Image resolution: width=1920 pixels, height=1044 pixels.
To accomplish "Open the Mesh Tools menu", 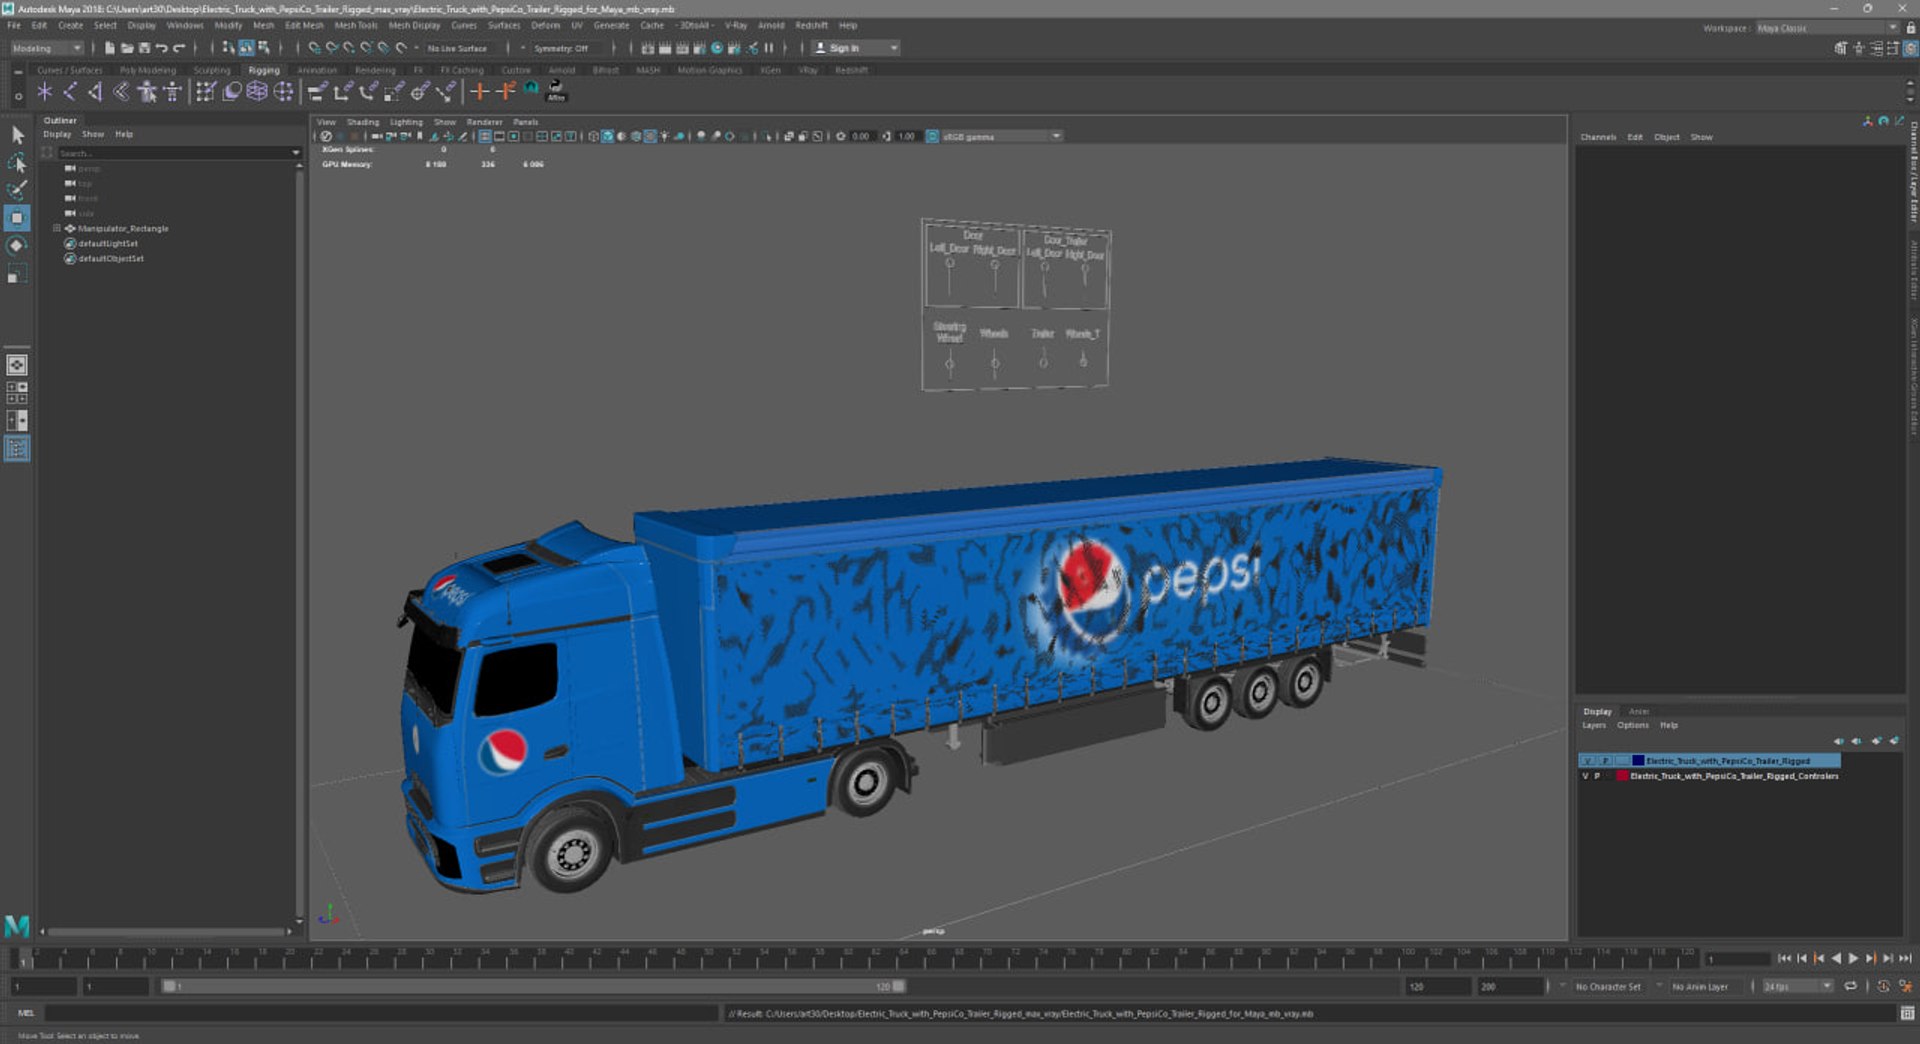I will [356, 25].
